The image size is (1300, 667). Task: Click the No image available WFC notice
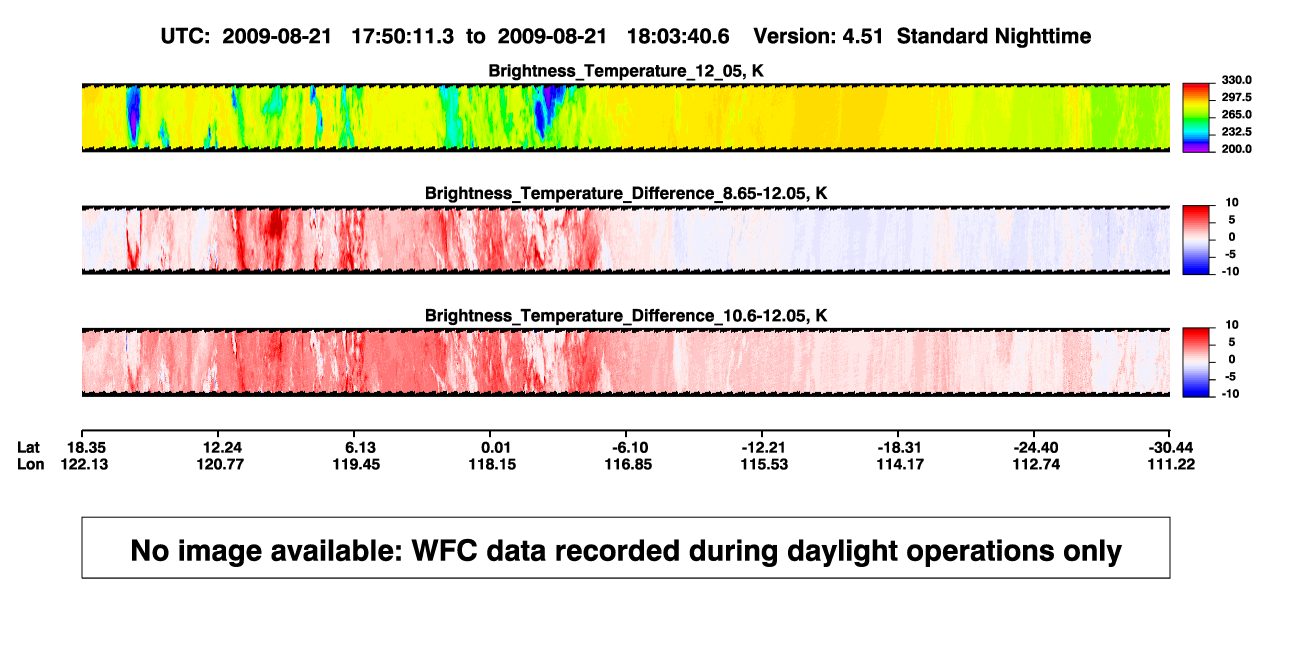(626, 548)
